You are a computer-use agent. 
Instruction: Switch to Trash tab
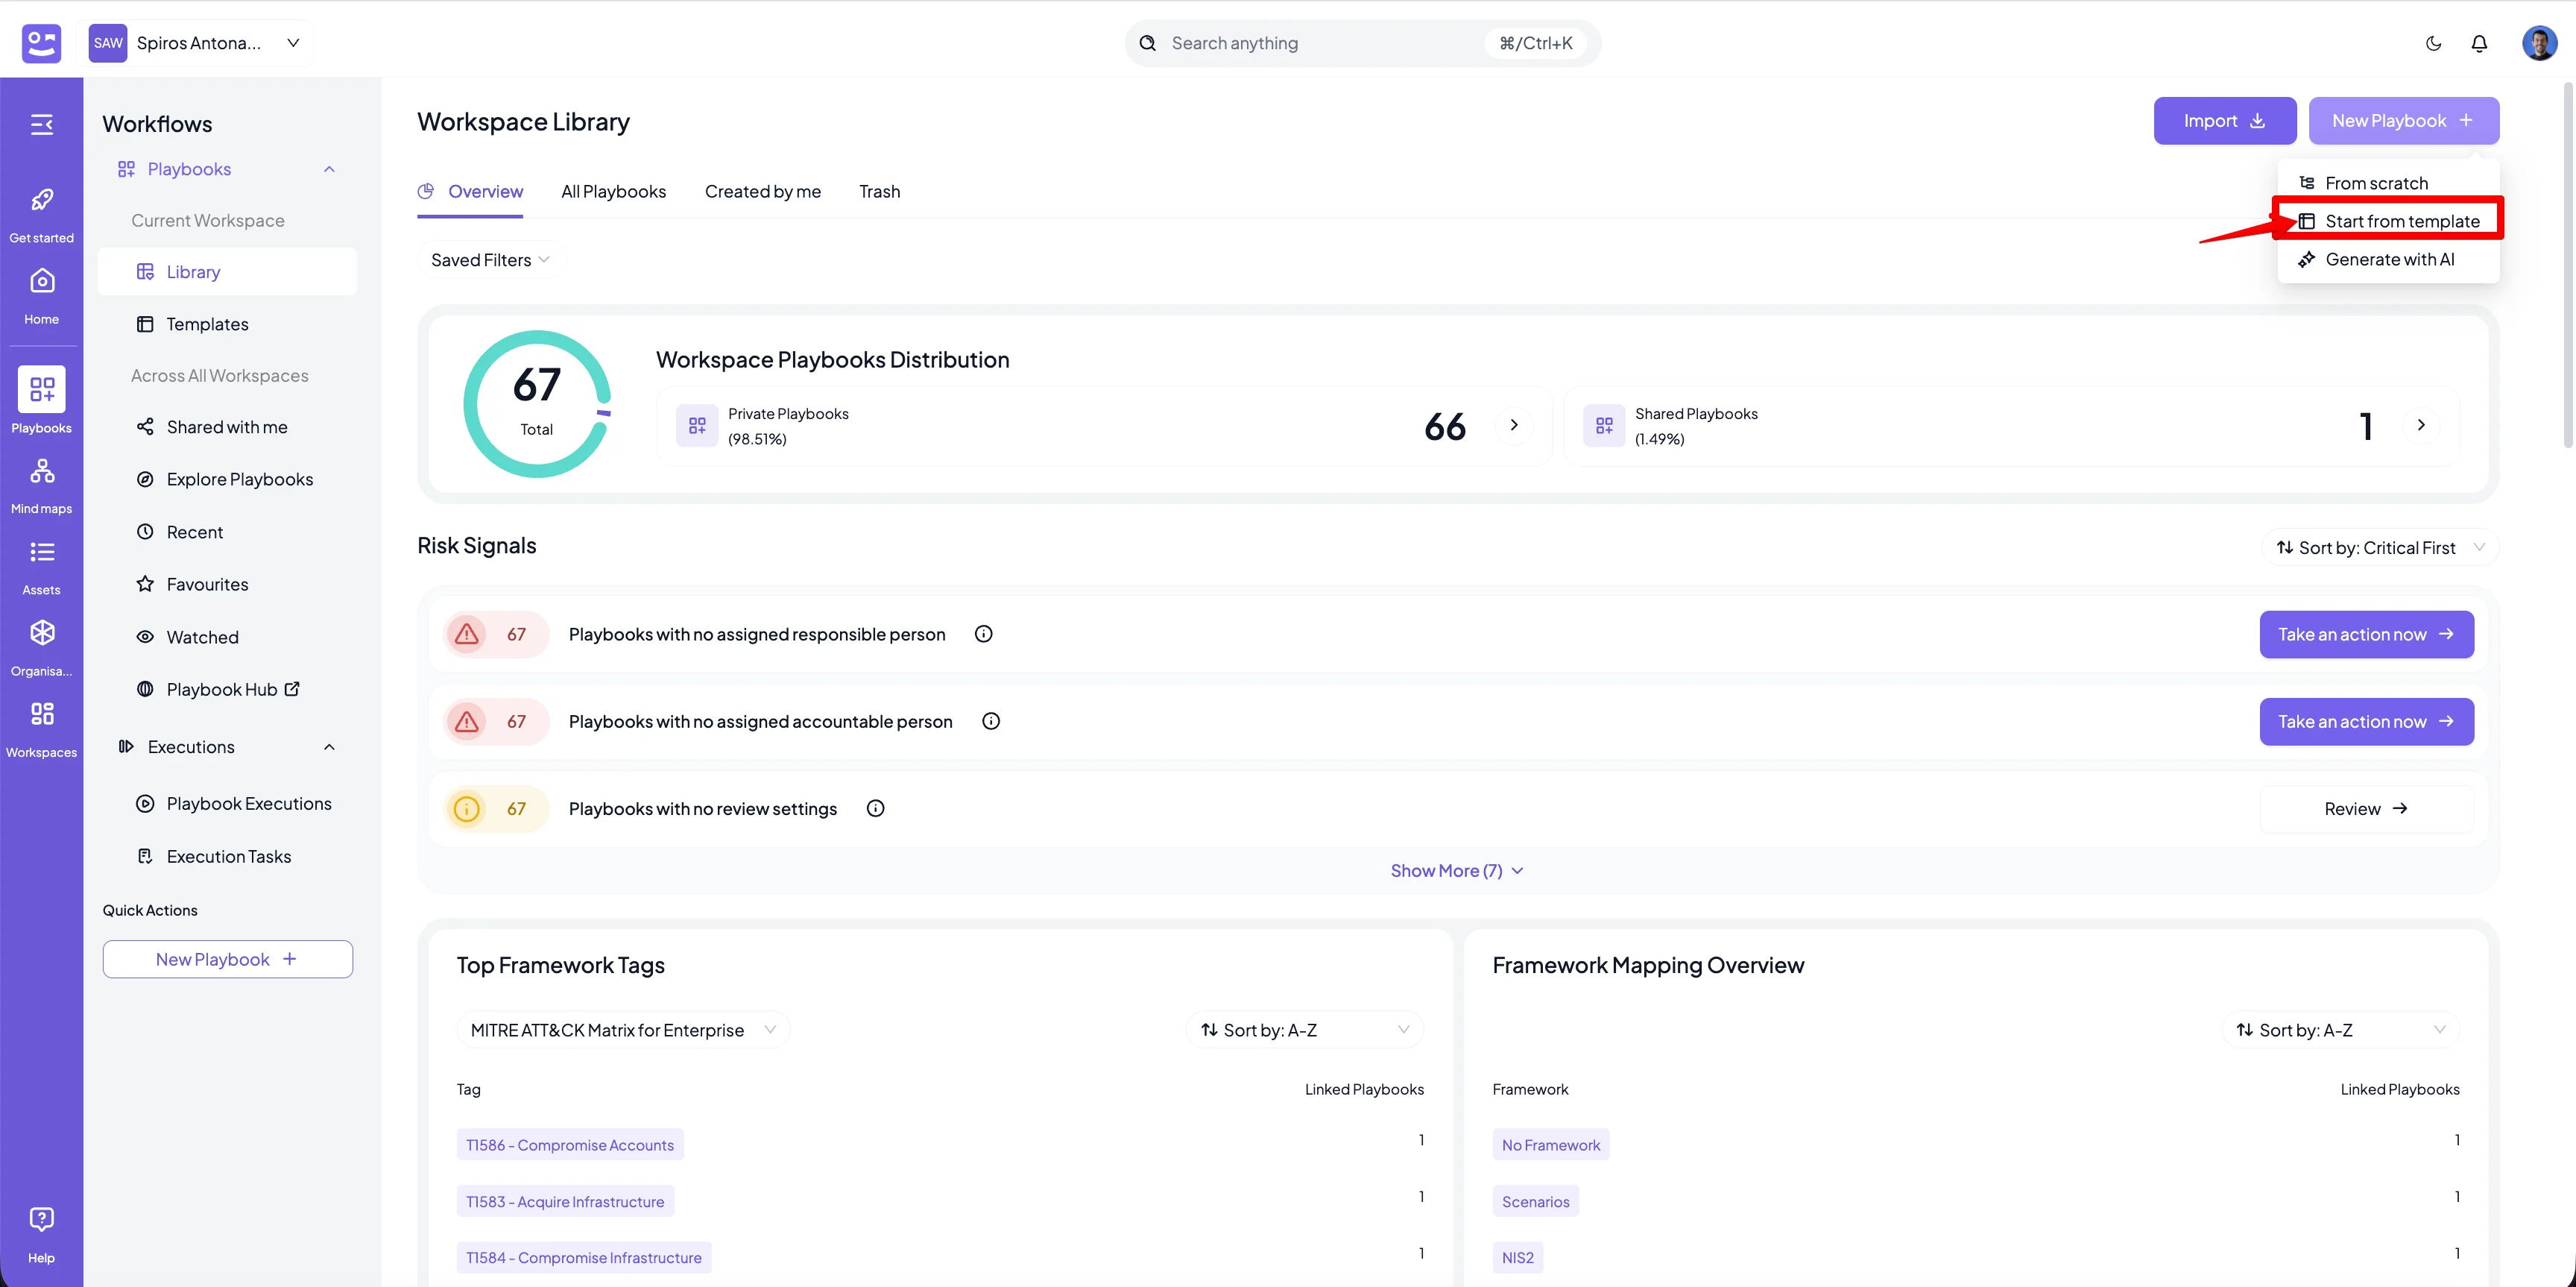tap(879, 191)
